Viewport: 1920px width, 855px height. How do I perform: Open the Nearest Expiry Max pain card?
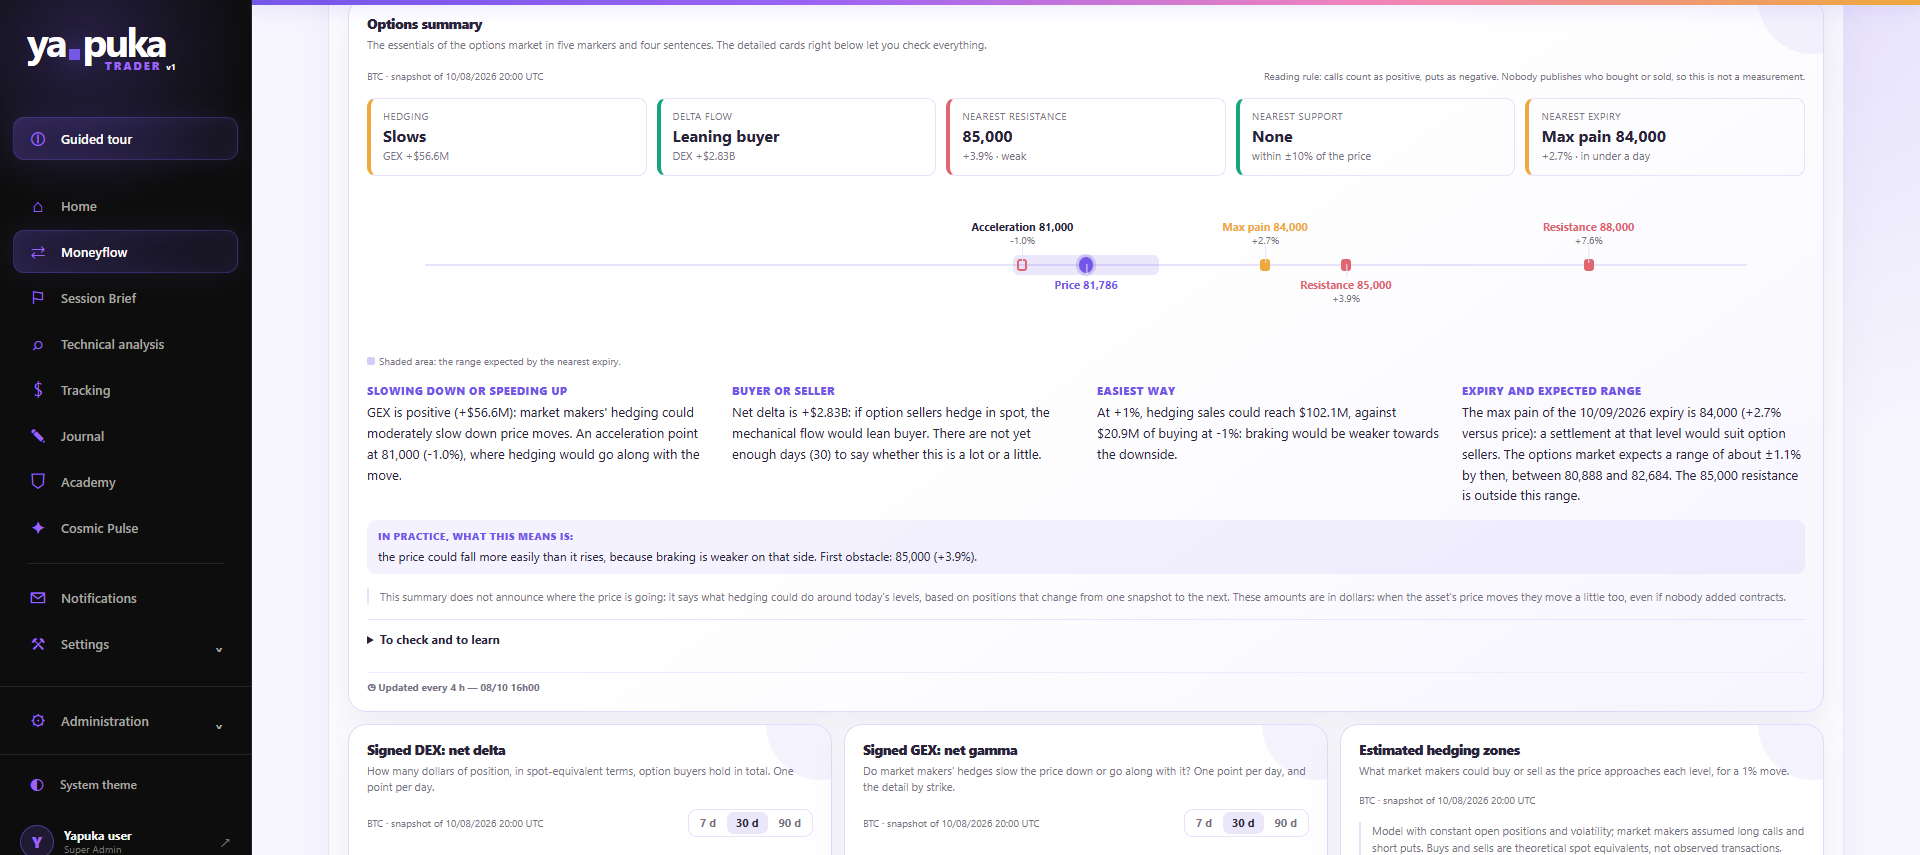pos(1665,137)
